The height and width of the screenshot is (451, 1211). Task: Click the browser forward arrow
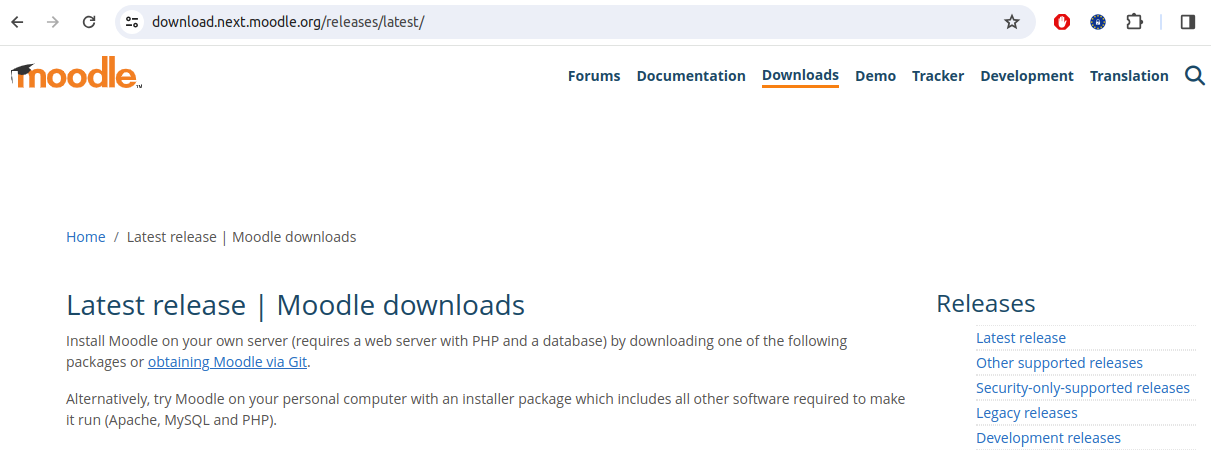click(x=53, y=22)
